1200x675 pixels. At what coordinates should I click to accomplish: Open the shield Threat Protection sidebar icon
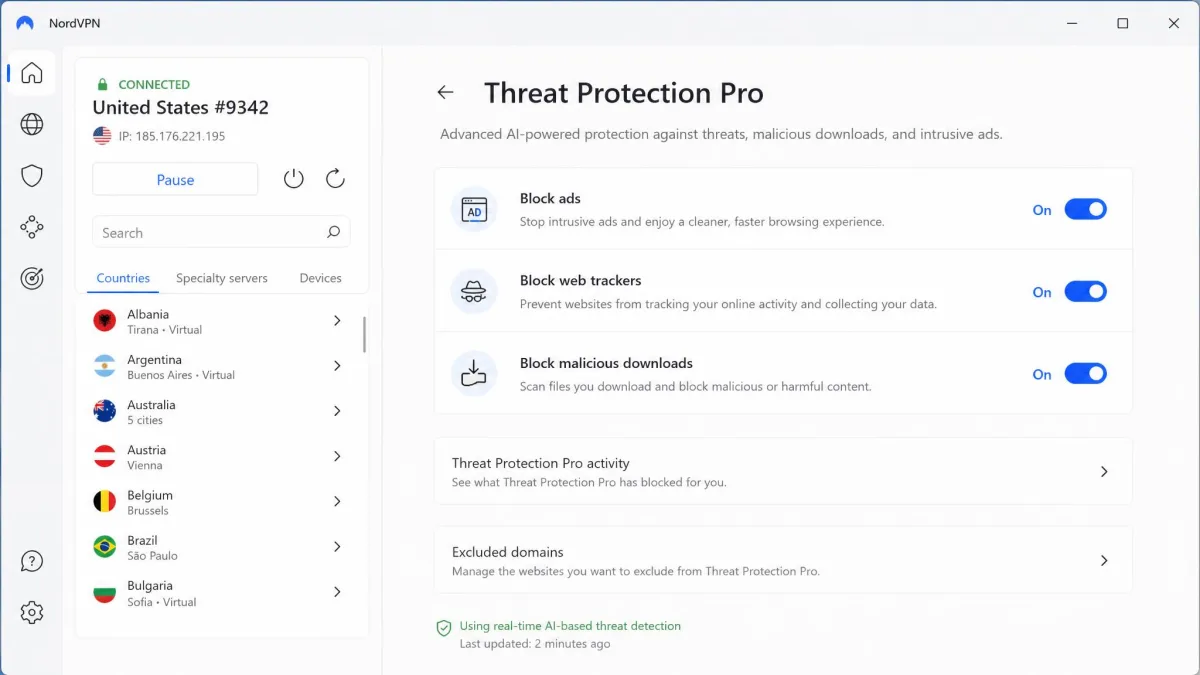point(32,176)
